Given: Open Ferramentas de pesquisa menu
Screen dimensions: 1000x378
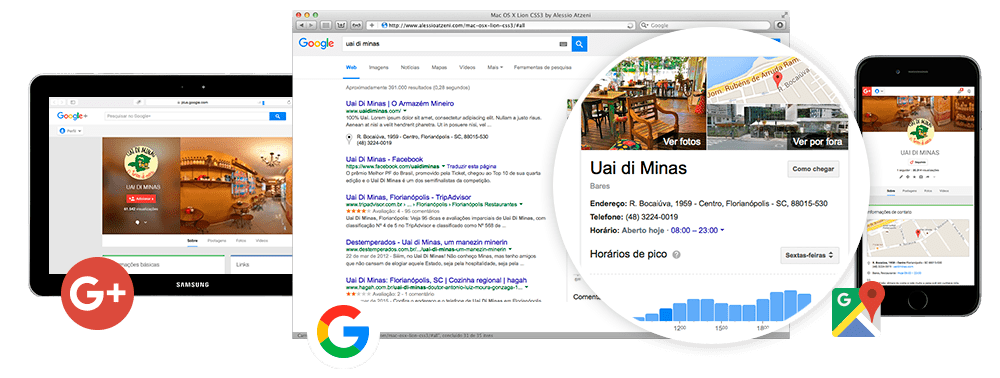Looking at the screenshot, I should point(543,67).
